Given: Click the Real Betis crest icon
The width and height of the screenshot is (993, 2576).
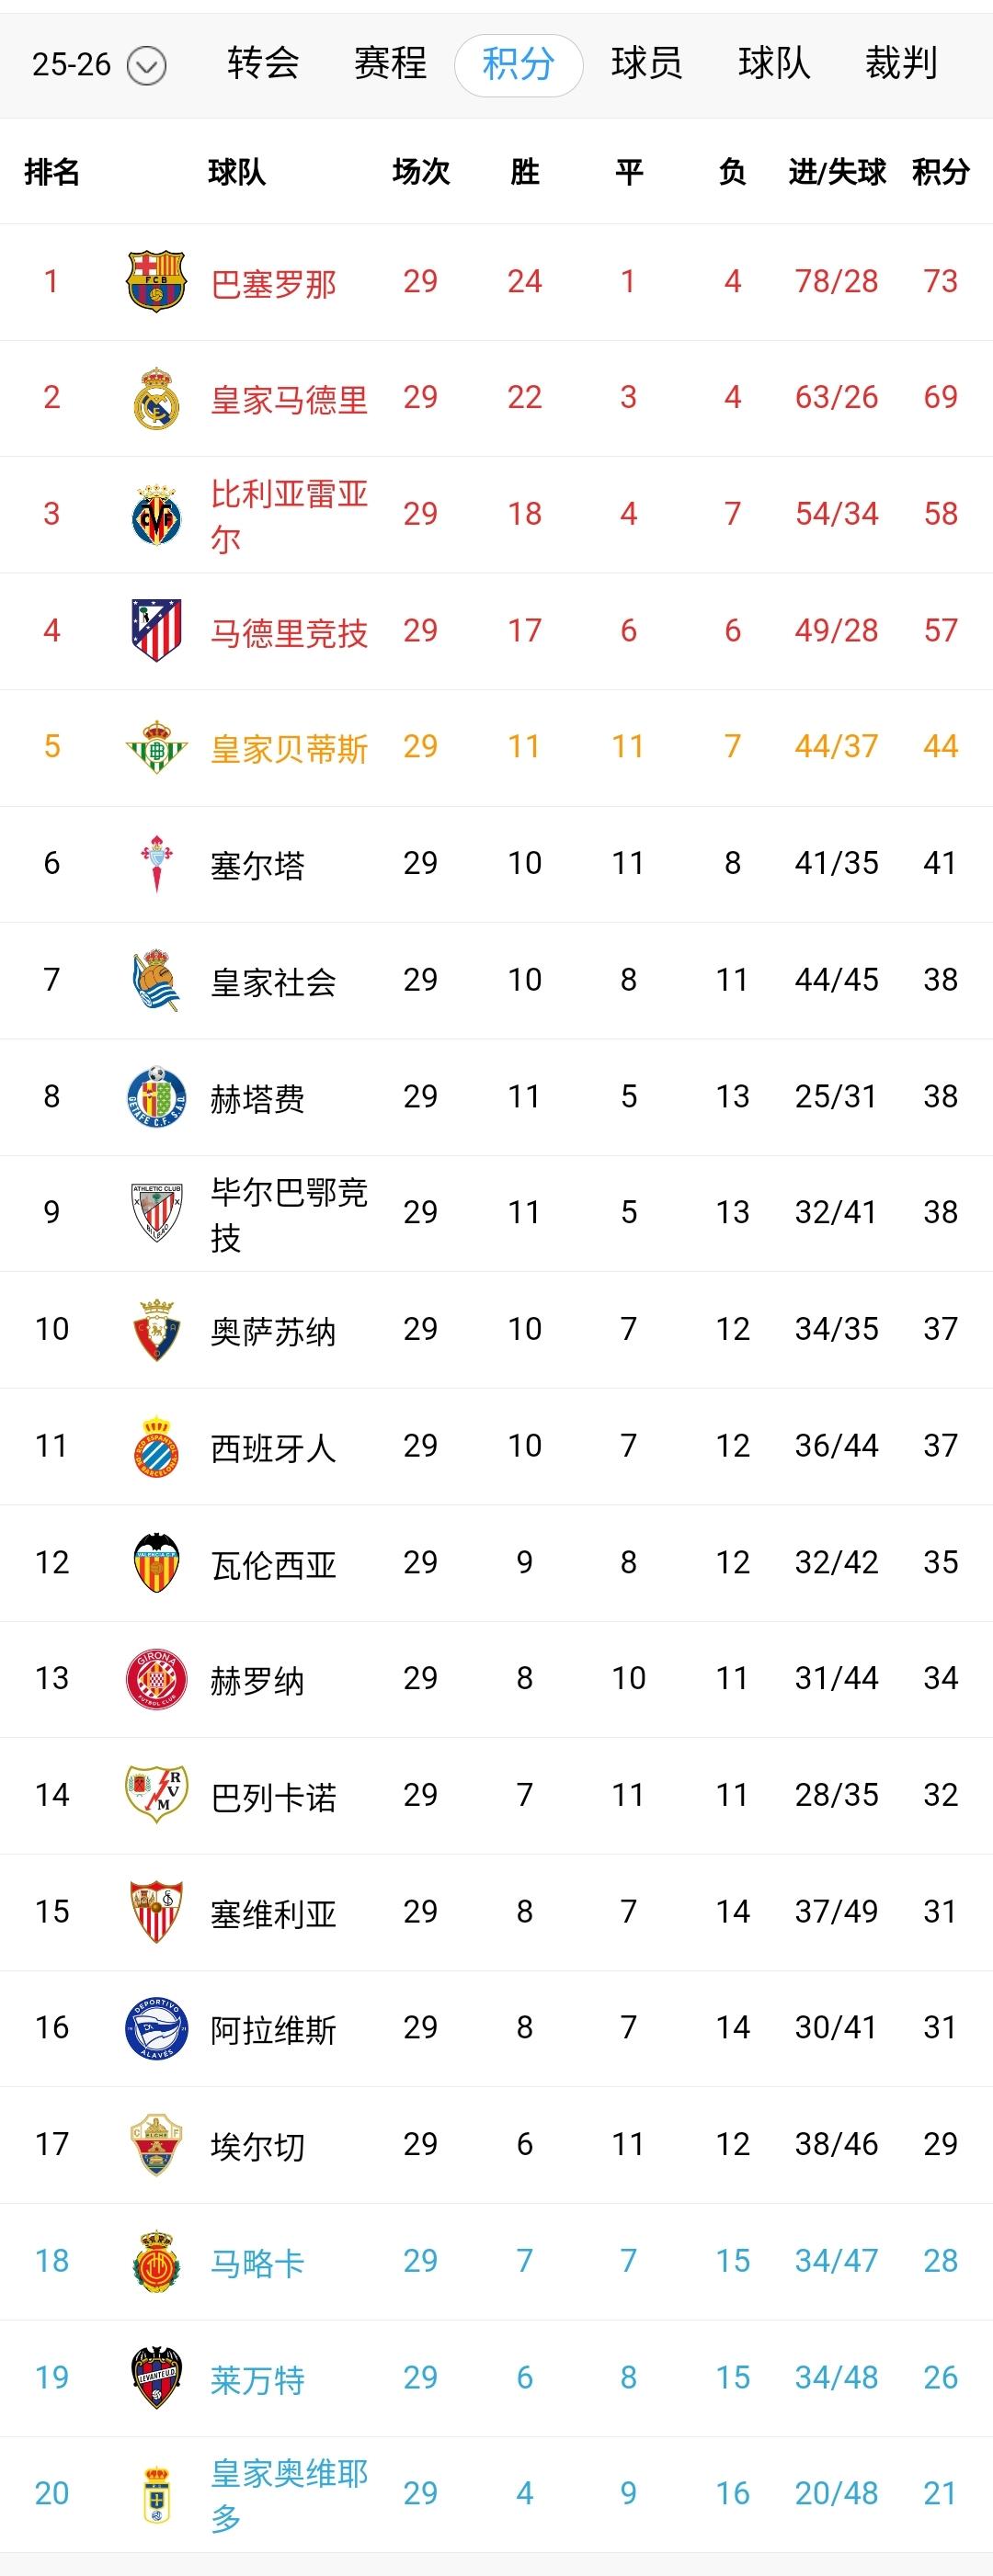Looking at the screenshot, I should 156,747.
